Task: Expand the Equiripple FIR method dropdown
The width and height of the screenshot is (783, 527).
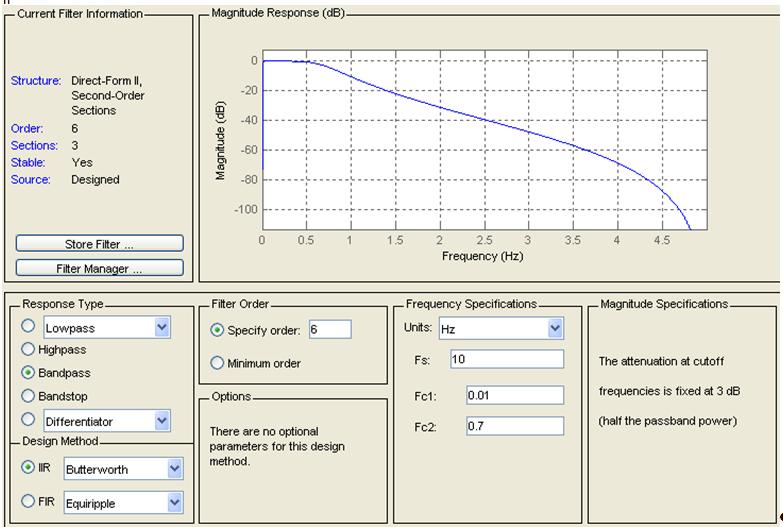Action: tap(175, 503)
